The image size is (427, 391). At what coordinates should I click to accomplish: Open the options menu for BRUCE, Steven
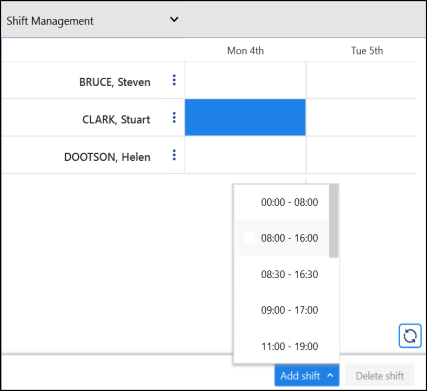(x=174, y=80)
